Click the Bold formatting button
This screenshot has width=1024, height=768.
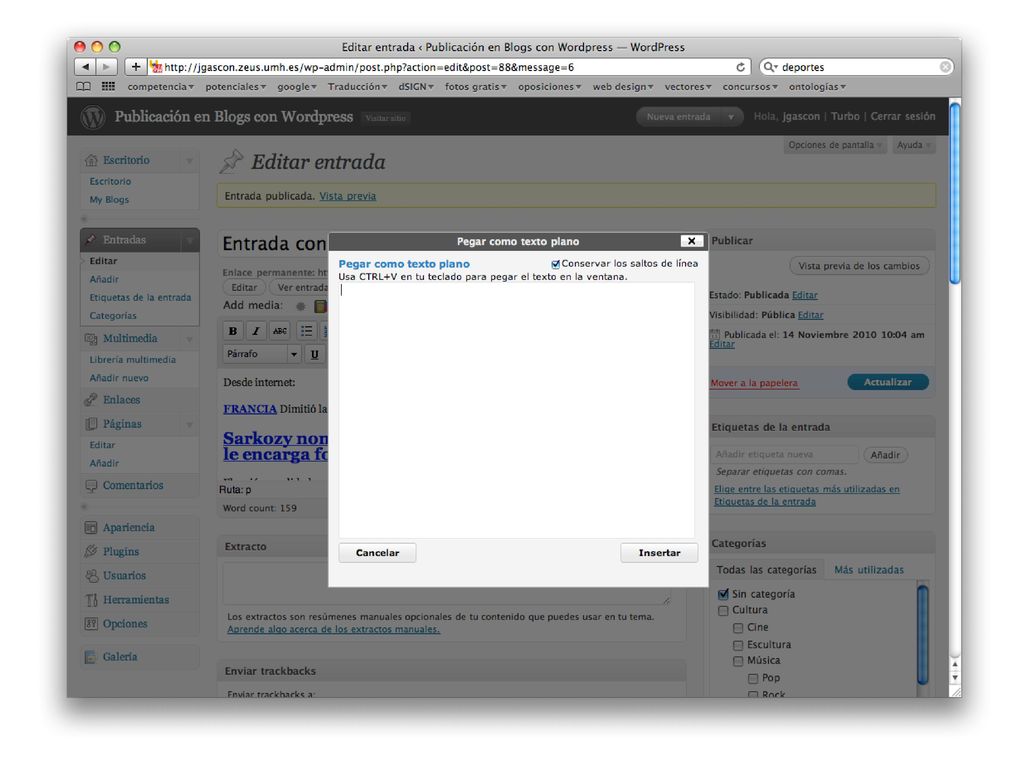click(232, 331)
